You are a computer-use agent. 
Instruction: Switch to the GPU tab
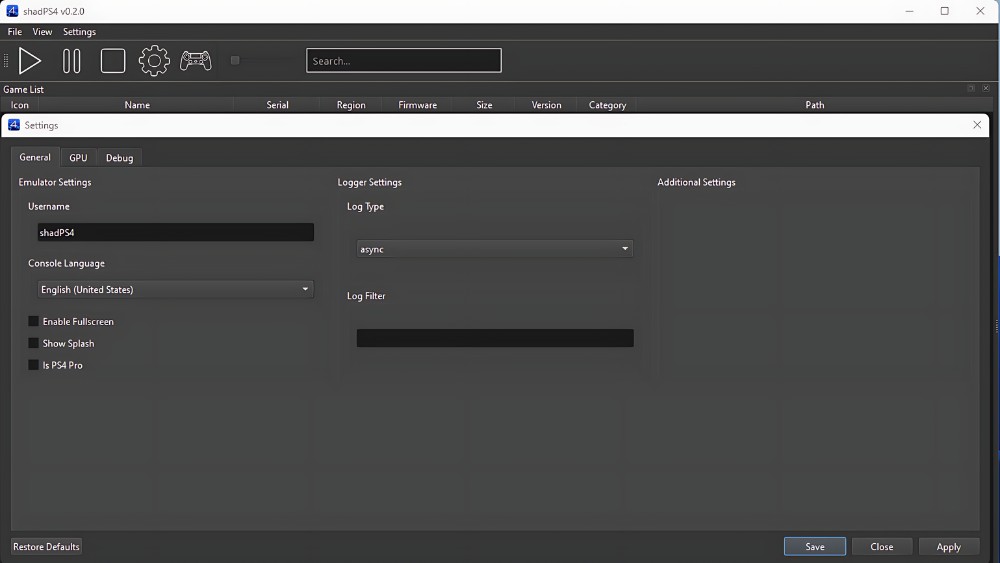[x=78, y=157]
